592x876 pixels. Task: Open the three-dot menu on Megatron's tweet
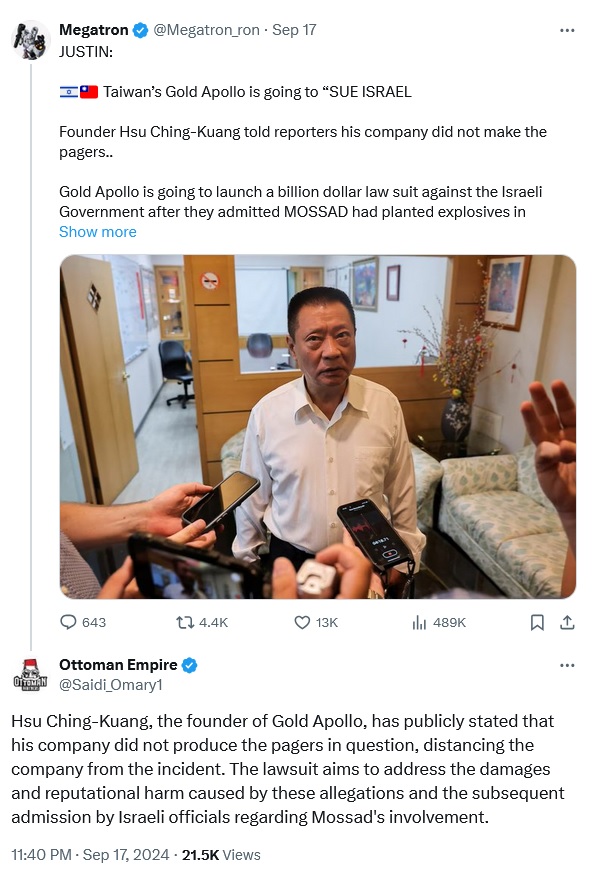click(567, 30)
